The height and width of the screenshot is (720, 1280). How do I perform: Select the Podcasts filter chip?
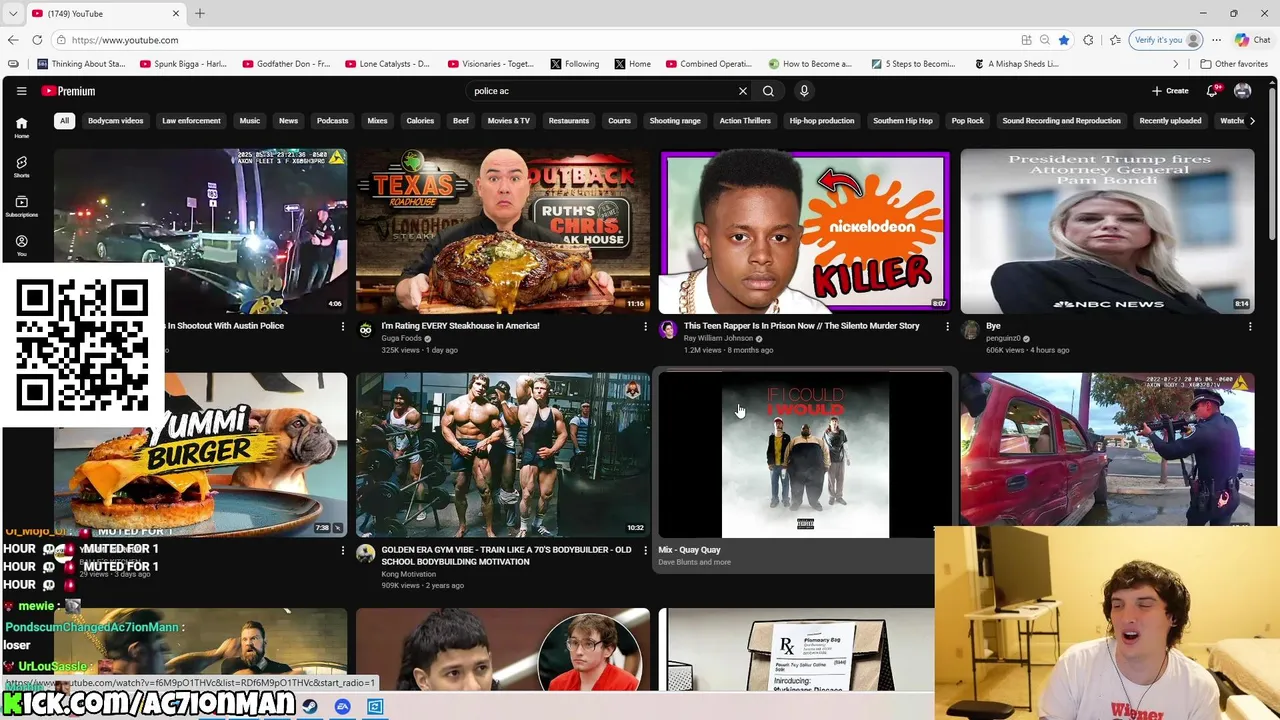[x=332, y=121]
